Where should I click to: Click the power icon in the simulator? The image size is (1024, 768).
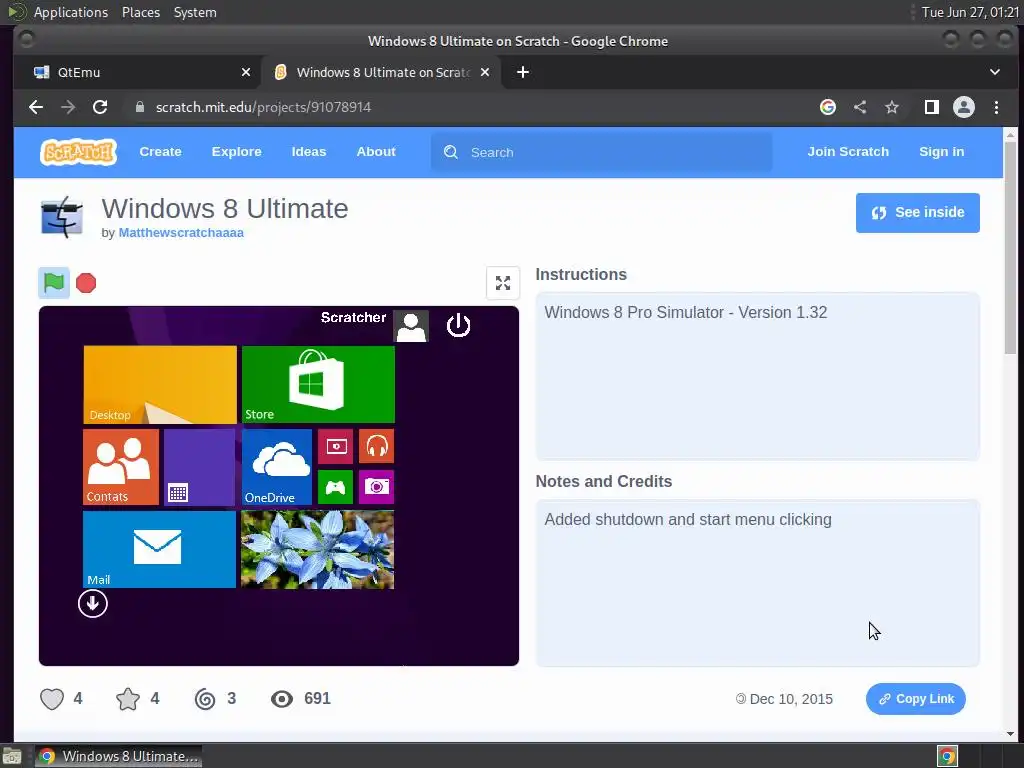(458, 325)
